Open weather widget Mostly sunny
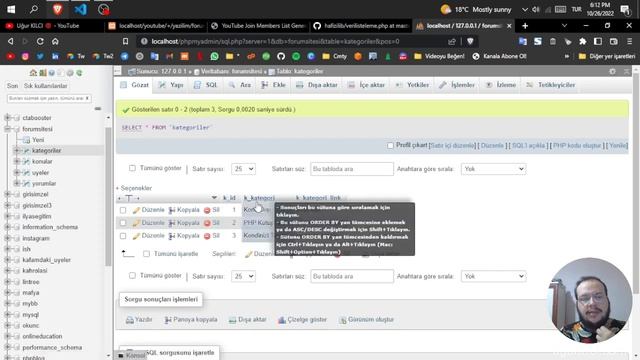640x360 pixels. (x=476, y=9)
